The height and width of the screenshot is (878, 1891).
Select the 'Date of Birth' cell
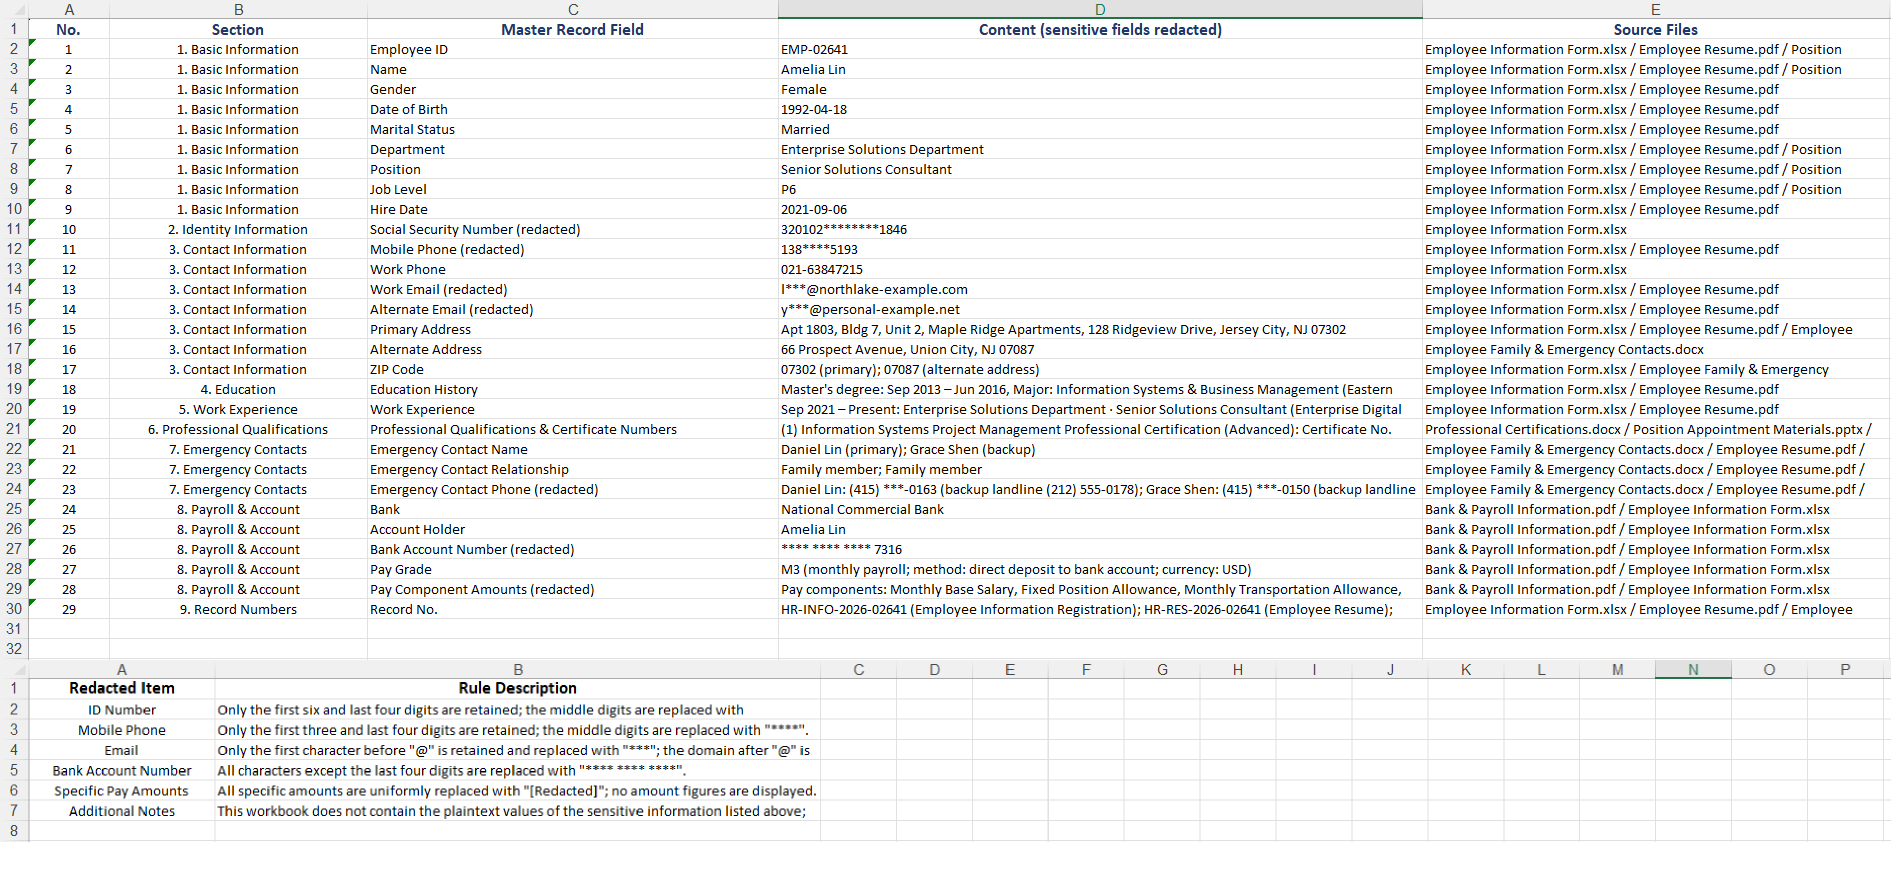click(573, 109)
